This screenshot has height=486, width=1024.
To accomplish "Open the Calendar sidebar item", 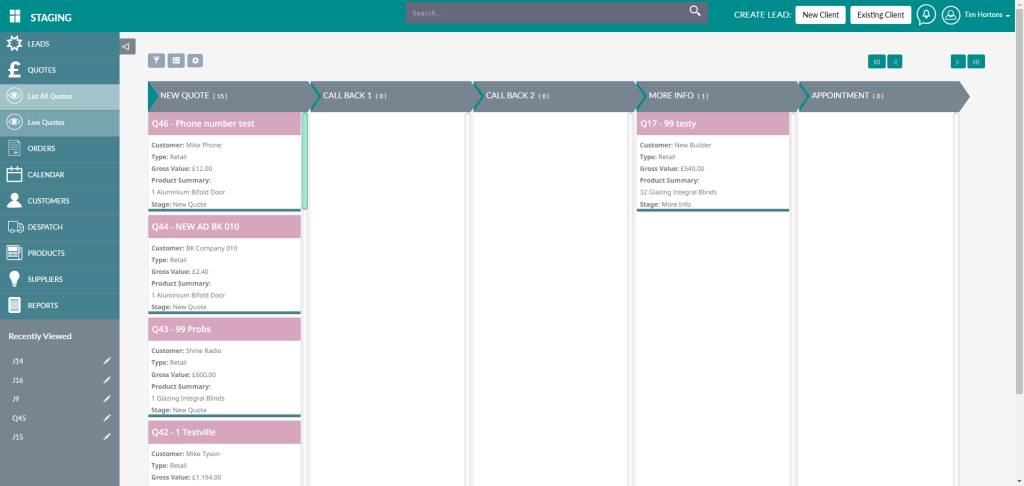I will click(46, 175).
